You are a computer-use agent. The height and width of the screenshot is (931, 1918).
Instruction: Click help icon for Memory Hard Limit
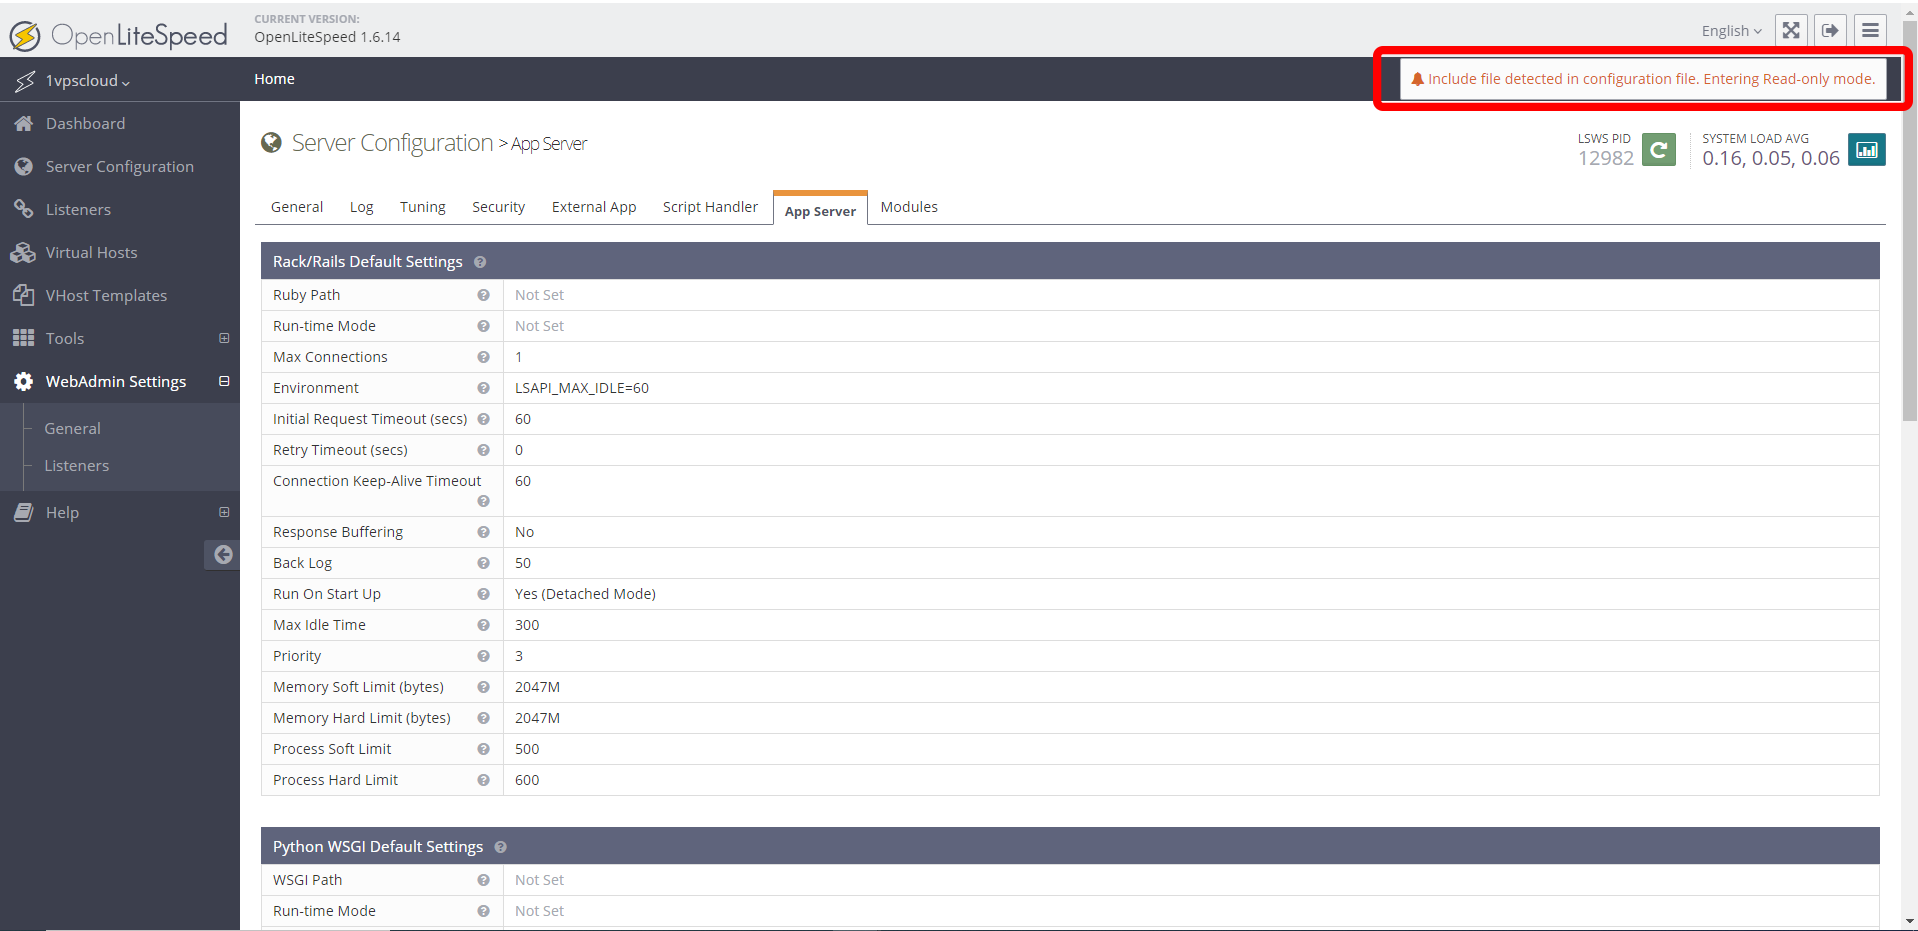point(483,718)
